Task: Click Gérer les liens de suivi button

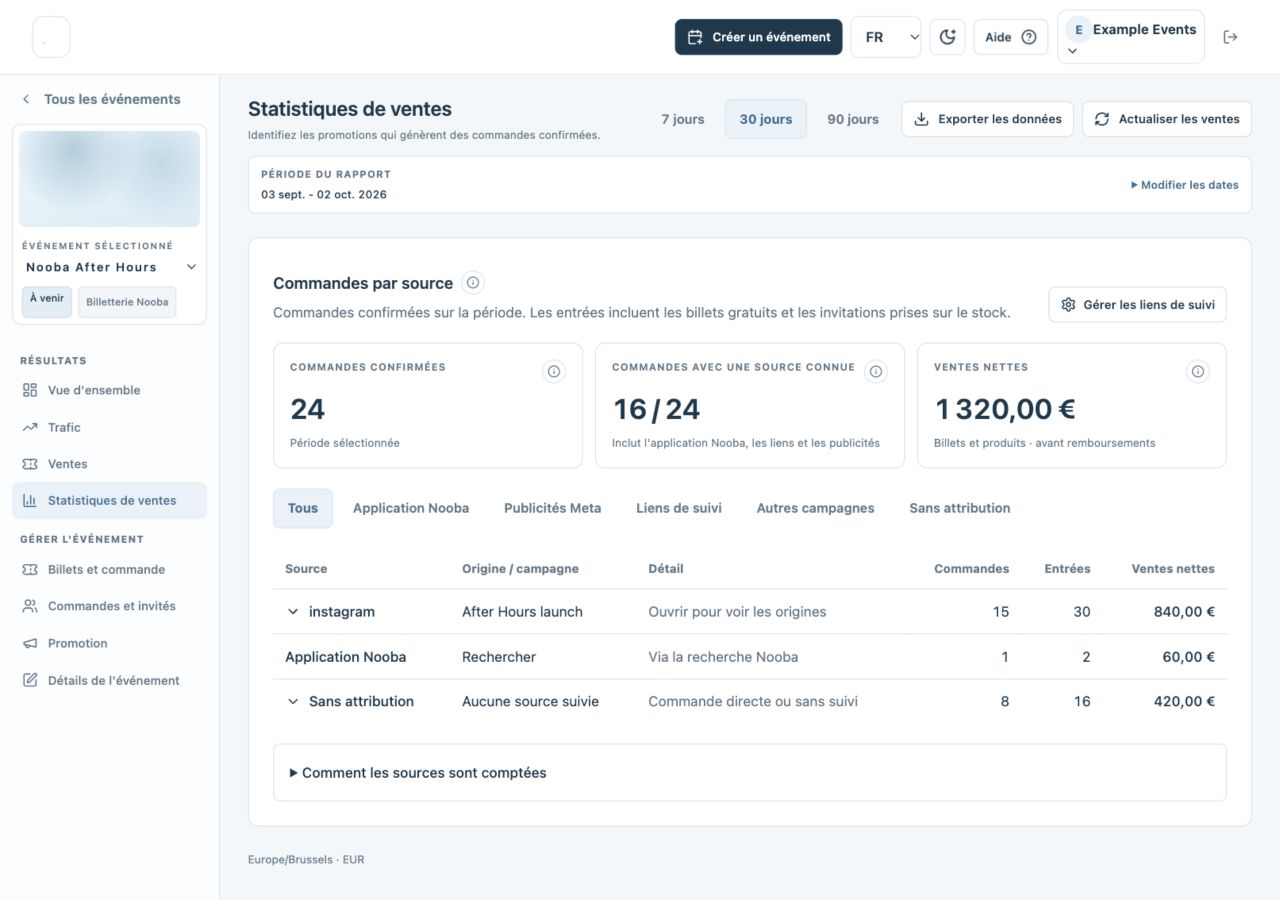Action: (x=1138, y=305)
